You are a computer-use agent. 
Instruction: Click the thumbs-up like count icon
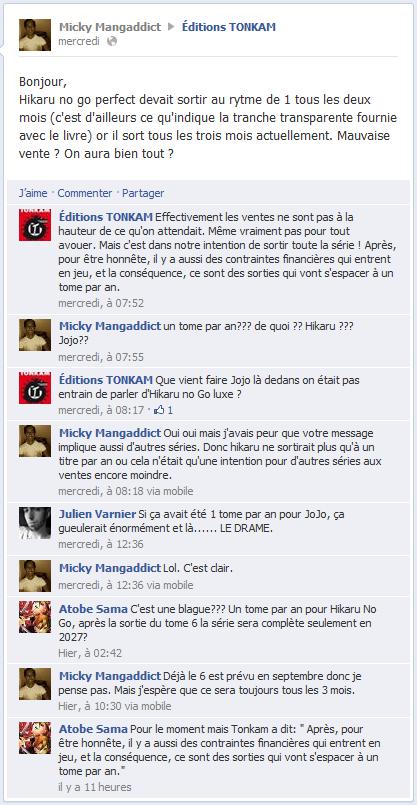[x=159, y=410]
